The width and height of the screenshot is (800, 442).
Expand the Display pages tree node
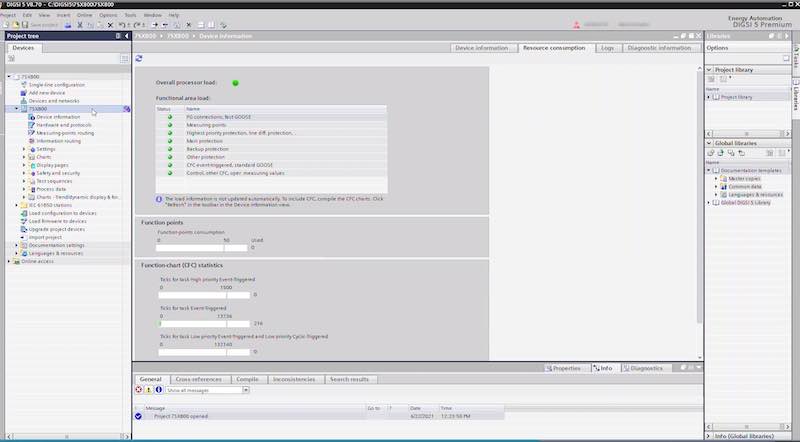(x=24, y=165)
